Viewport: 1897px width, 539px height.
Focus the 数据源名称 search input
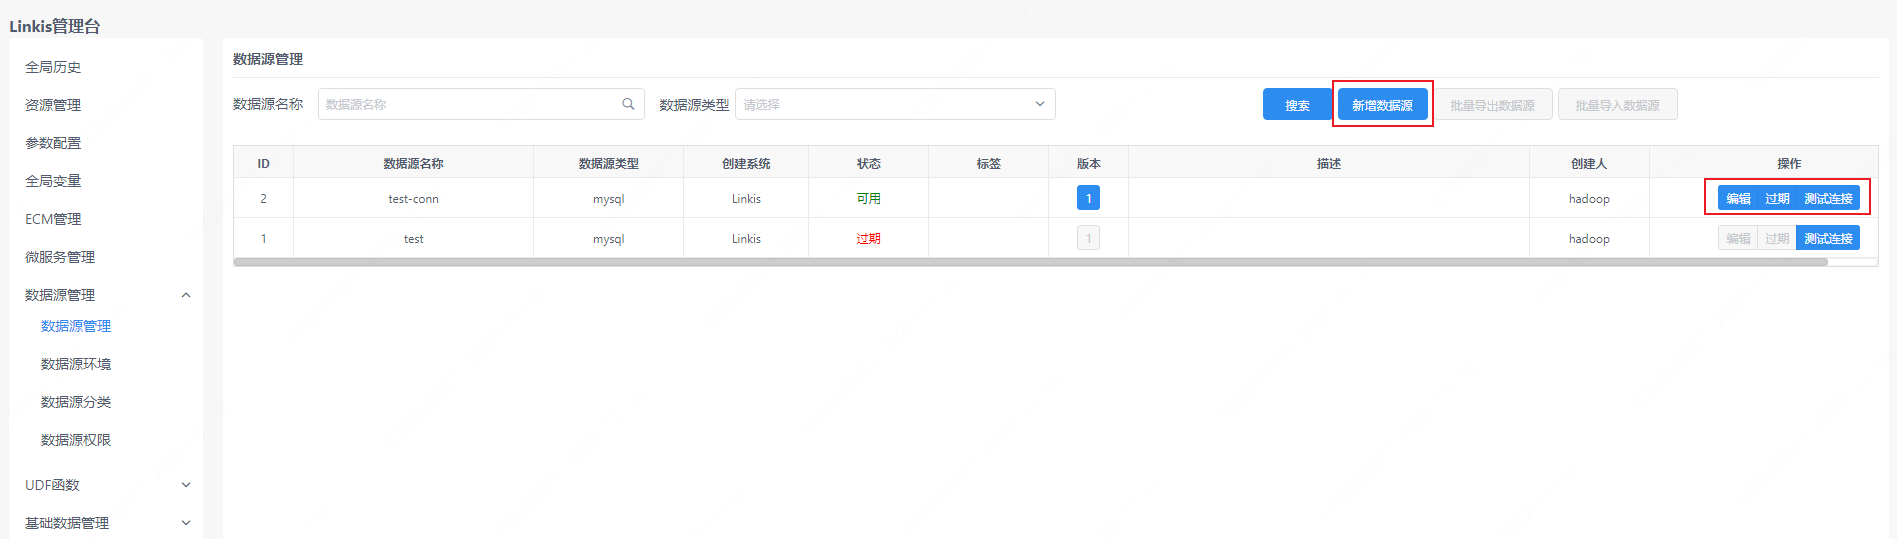(470, 104)
